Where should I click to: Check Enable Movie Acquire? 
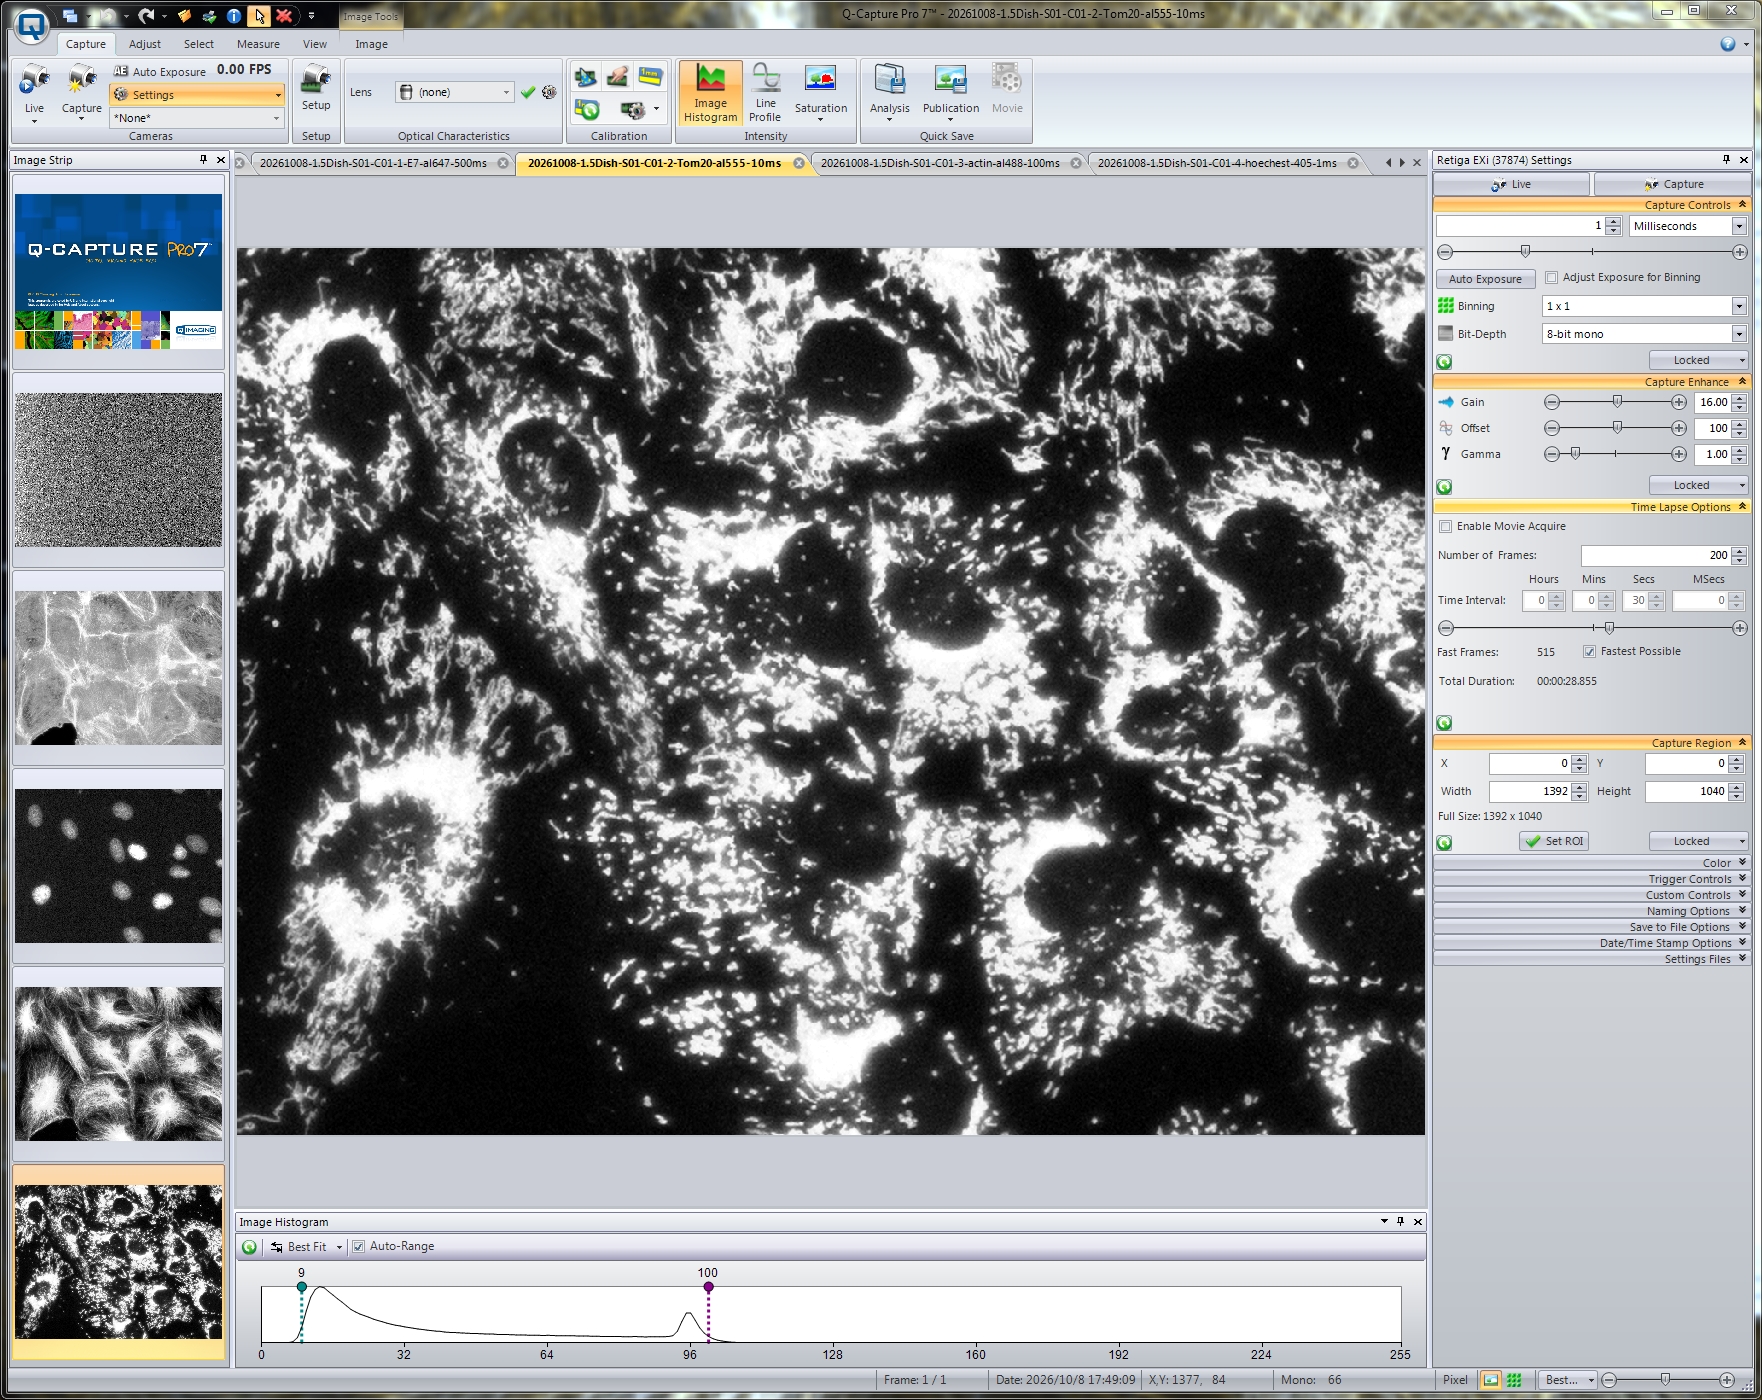pos(1445,527)
